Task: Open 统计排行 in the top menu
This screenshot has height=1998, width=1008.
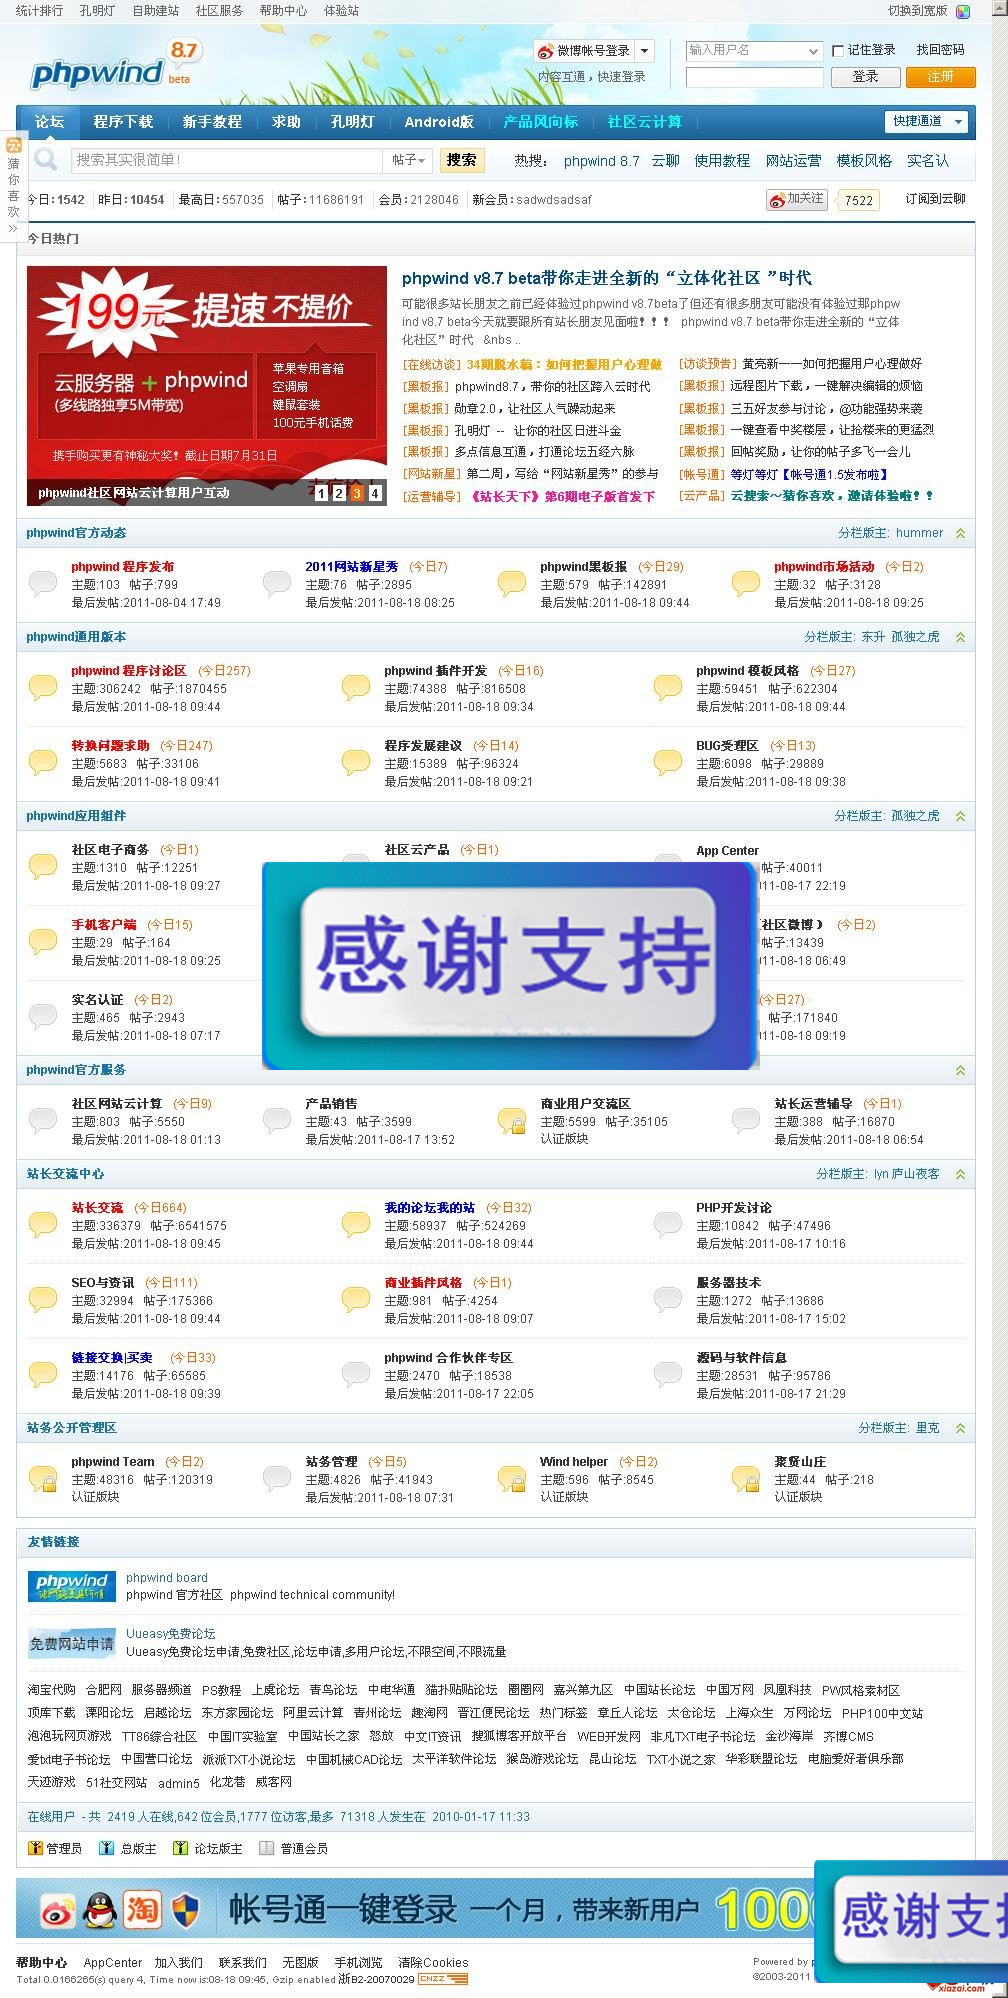Action: (x=39, y=11)
